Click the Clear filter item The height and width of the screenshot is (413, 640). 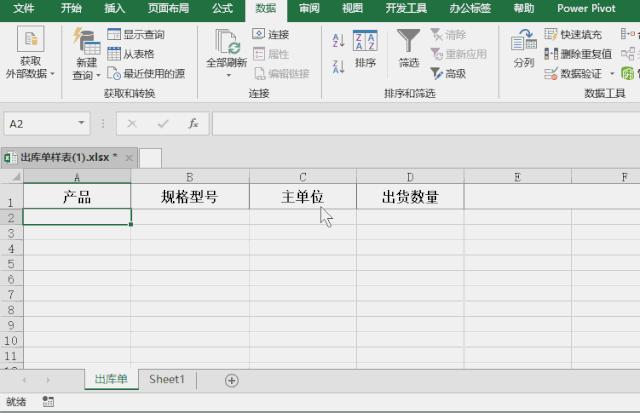[448, 35]
